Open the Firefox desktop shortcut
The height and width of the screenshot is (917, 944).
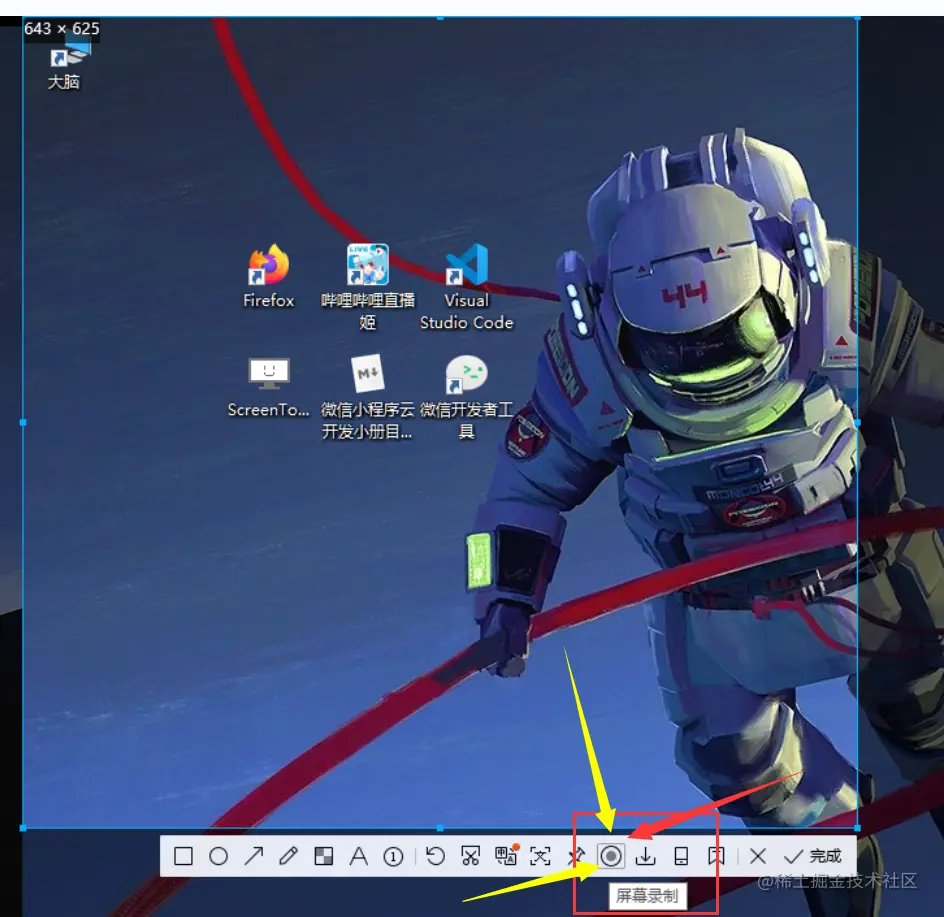click(x=269, y=276)
